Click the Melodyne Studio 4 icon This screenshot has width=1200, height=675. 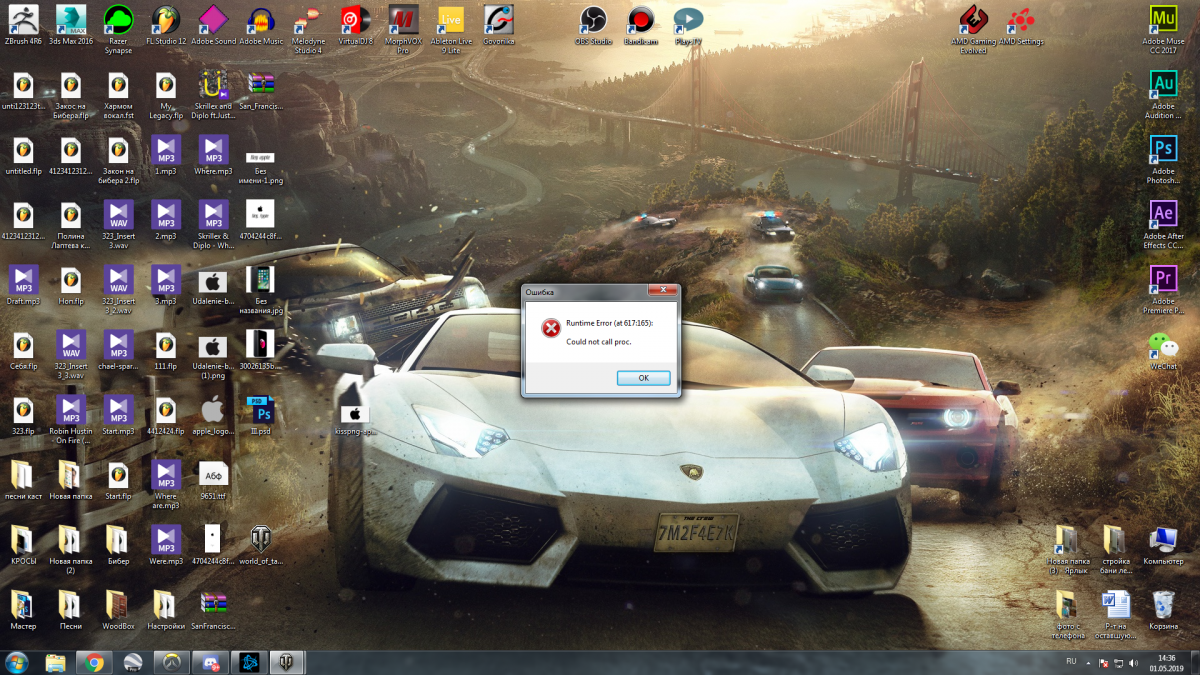tap(306, 20)
